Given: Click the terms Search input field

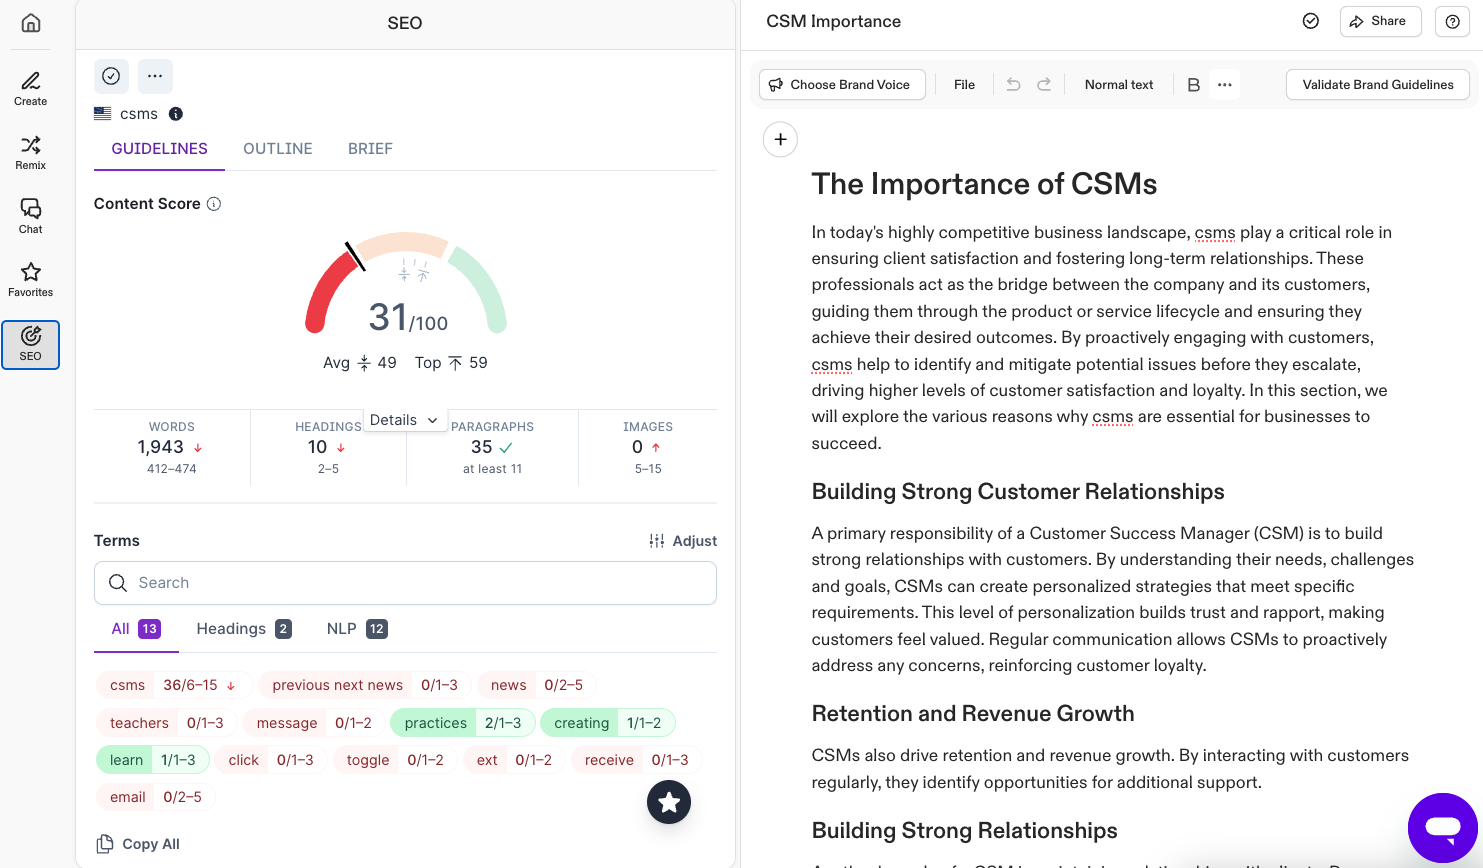Looking at the screenshot, I should point(405,583).
